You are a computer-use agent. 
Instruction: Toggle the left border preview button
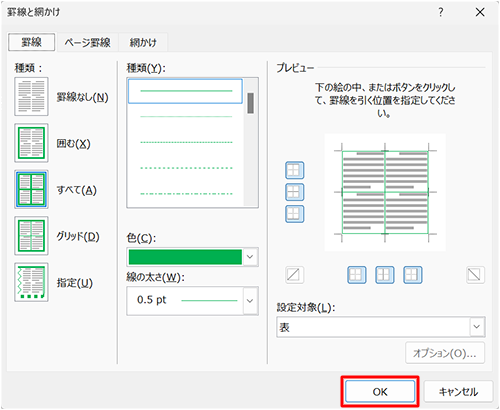pos(357,275)
